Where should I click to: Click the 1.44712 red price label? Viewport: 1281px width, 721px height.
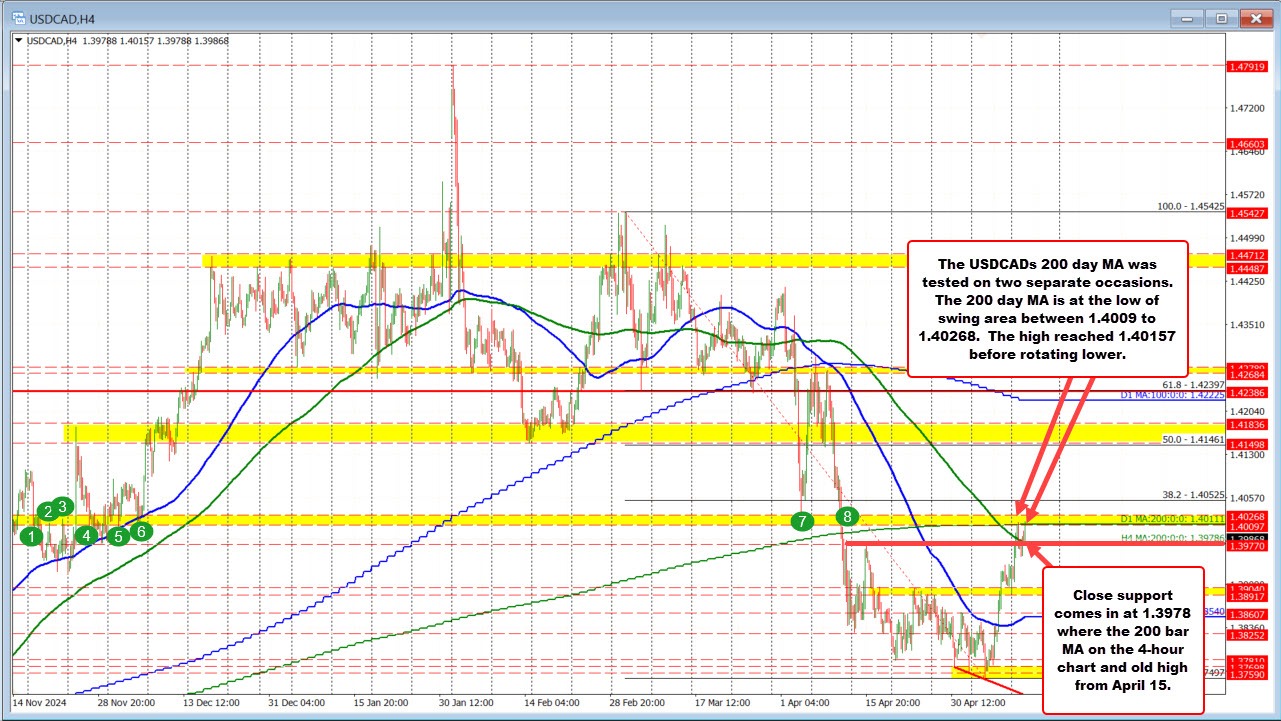click(1247, 256)
